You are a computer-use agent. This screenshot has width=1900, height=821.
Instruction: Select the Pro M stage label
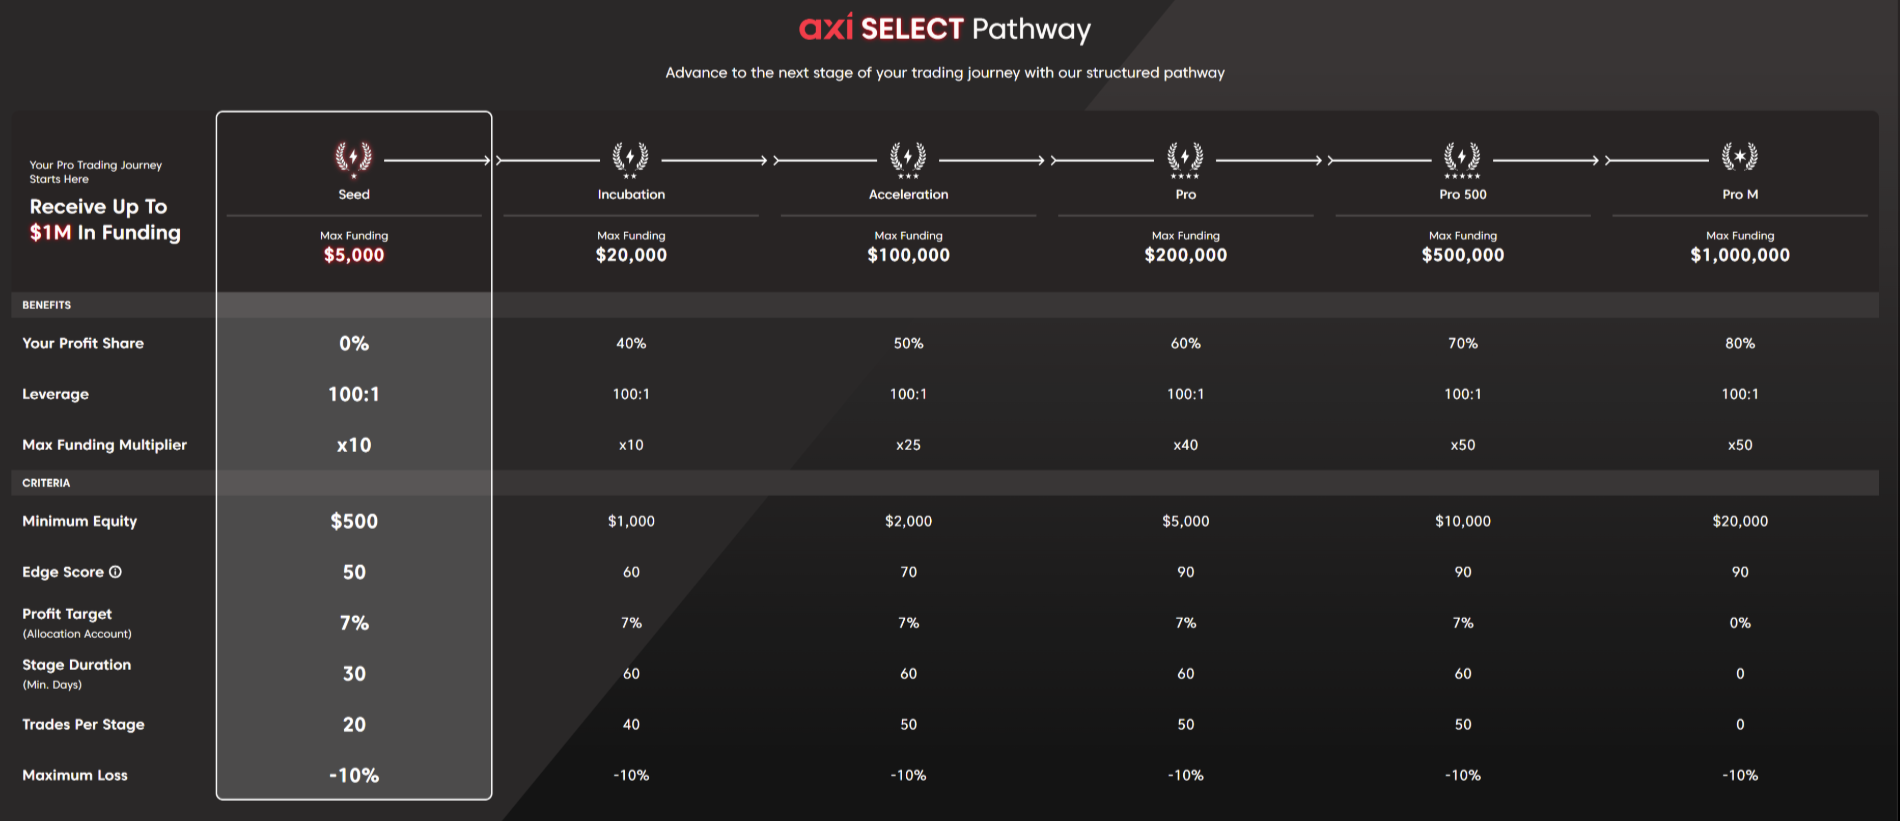tap(1740, 195)
